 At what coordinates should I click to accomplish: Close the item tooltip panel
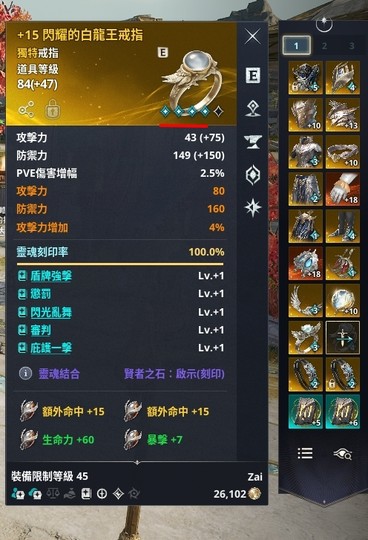(253, 37)
